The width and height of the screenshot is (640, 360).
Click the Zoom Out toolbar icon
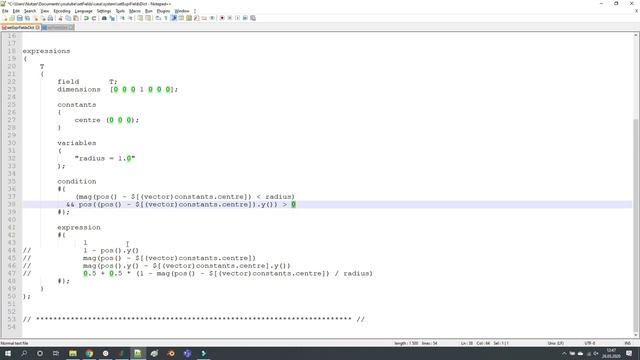coord(131,18)
